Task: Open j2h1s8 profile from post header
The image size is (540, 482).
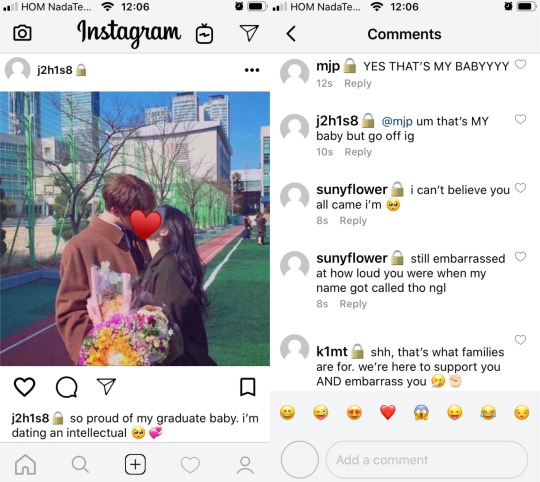Action: [55, 70]
